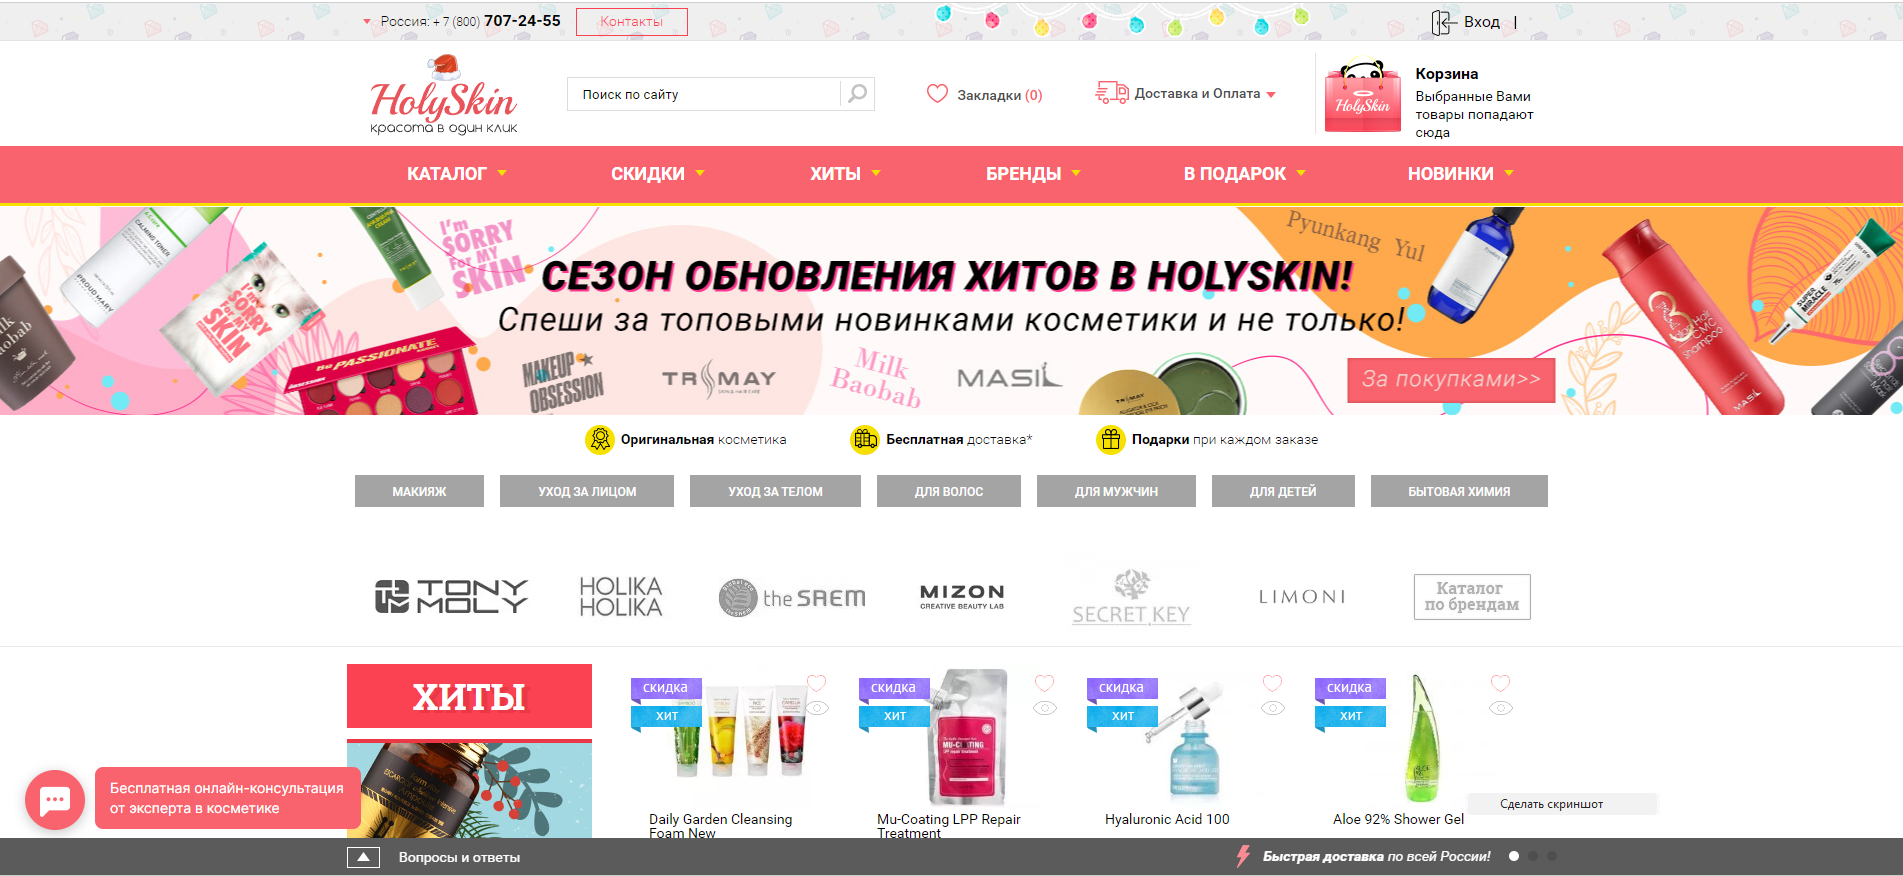Quick view Hyaluronic Acid 100 eye icon
1903x876 pixels.
(x=1273, y=708)
